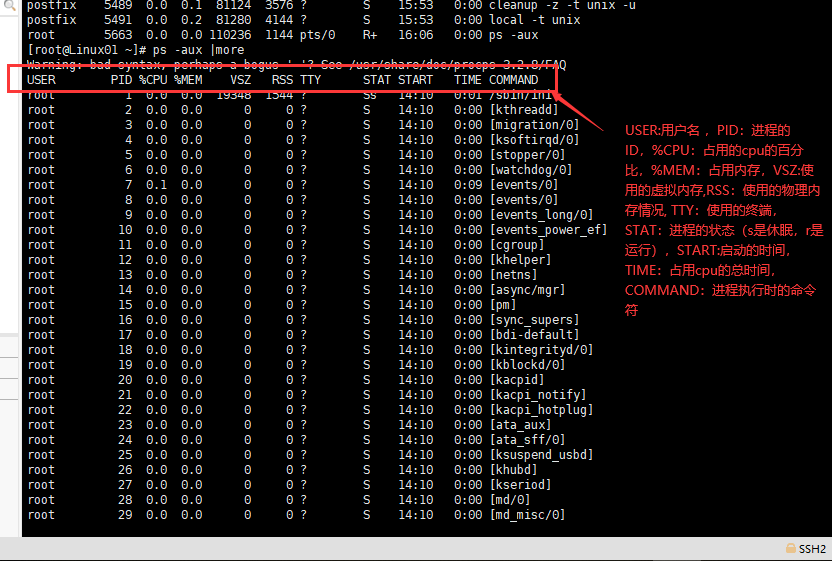Viewport: 832px width, 561px height.
Task: Click the [khelper] process name
Action: pos(521,260)
